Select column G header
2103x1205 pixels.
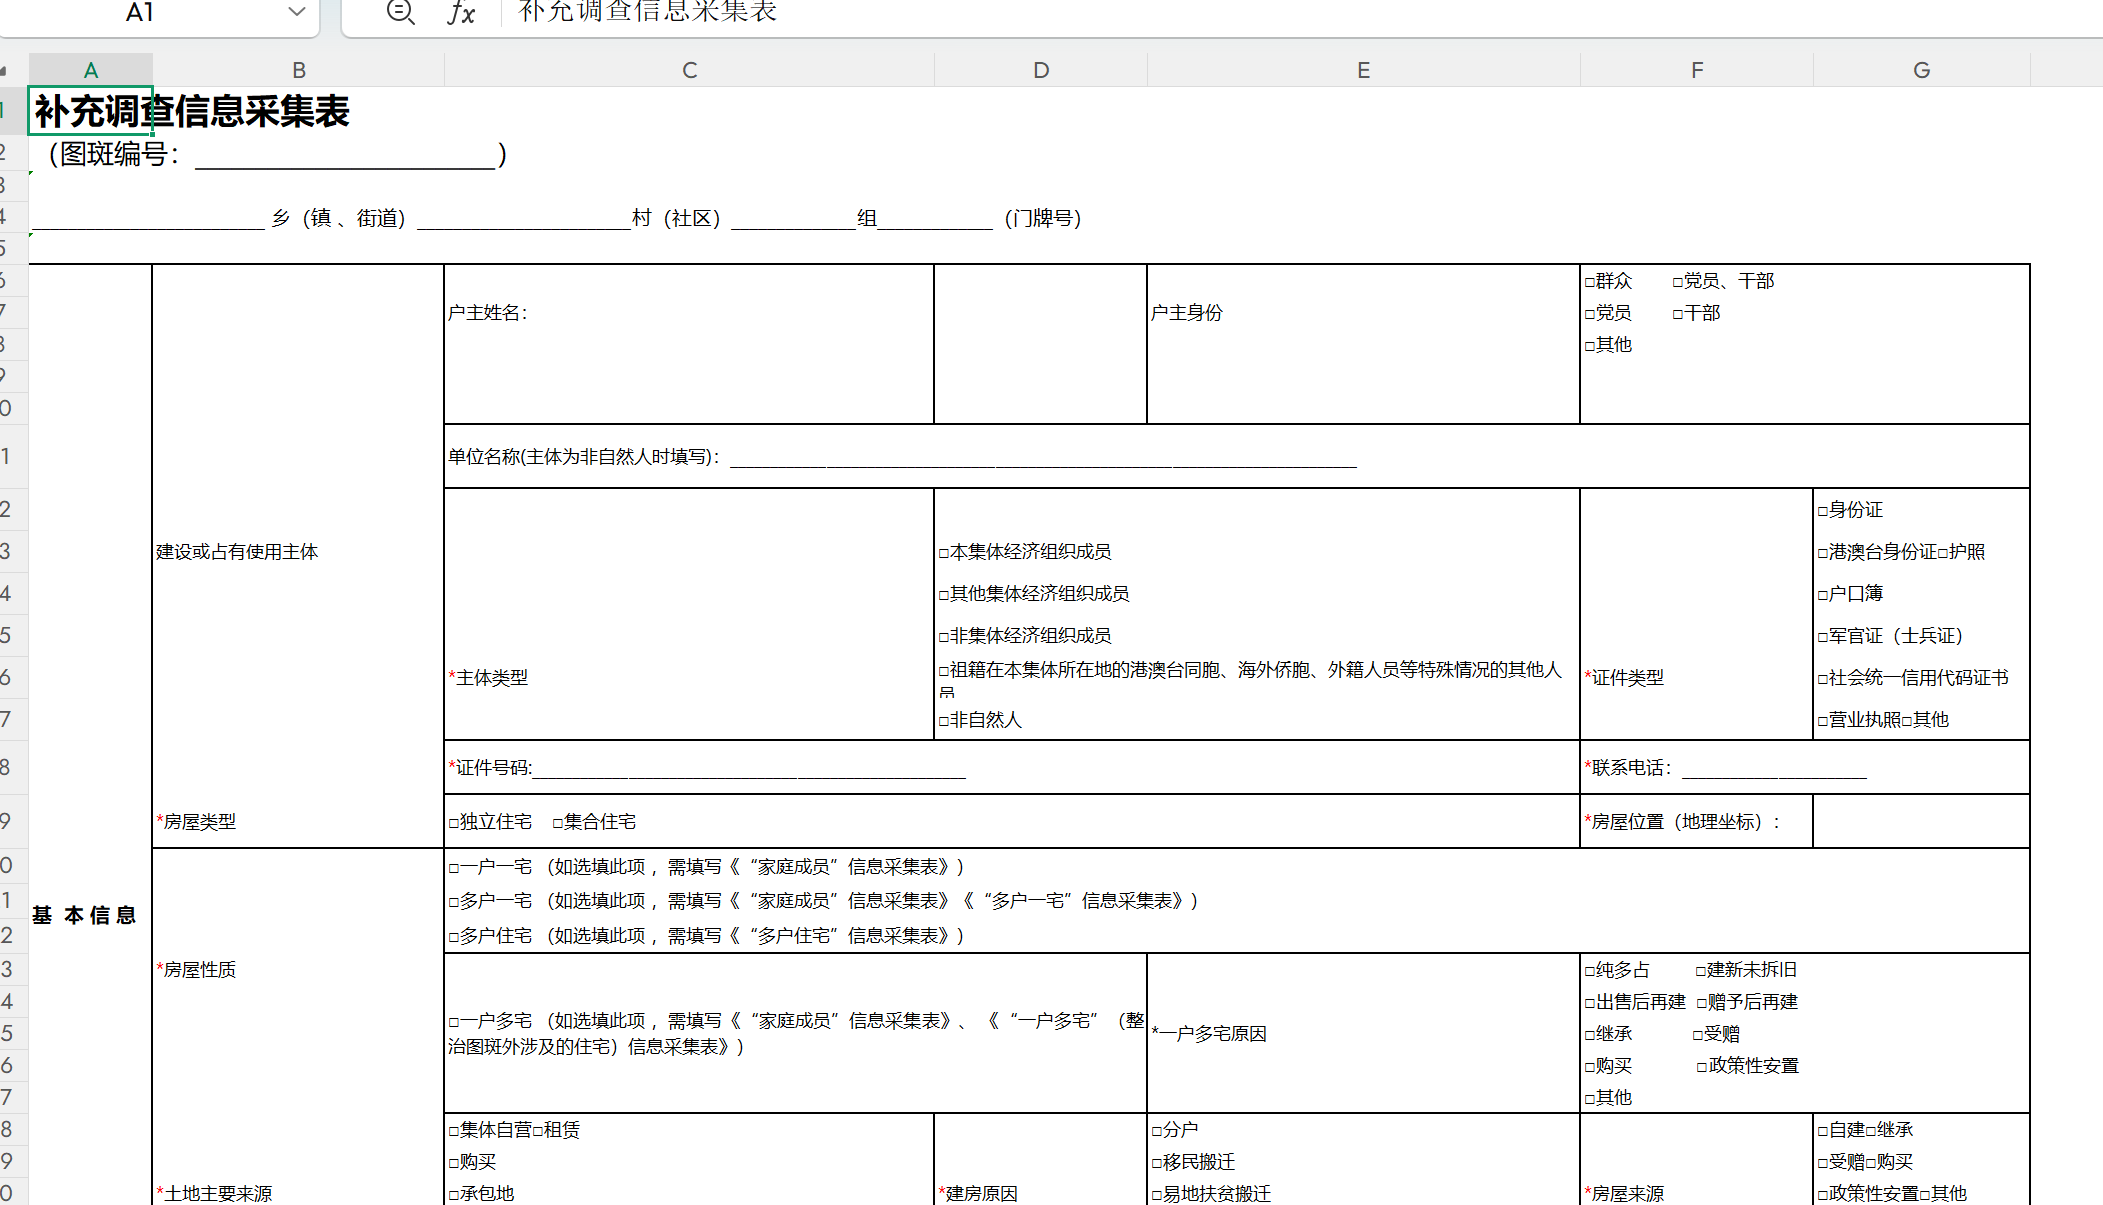(1921, 70)
